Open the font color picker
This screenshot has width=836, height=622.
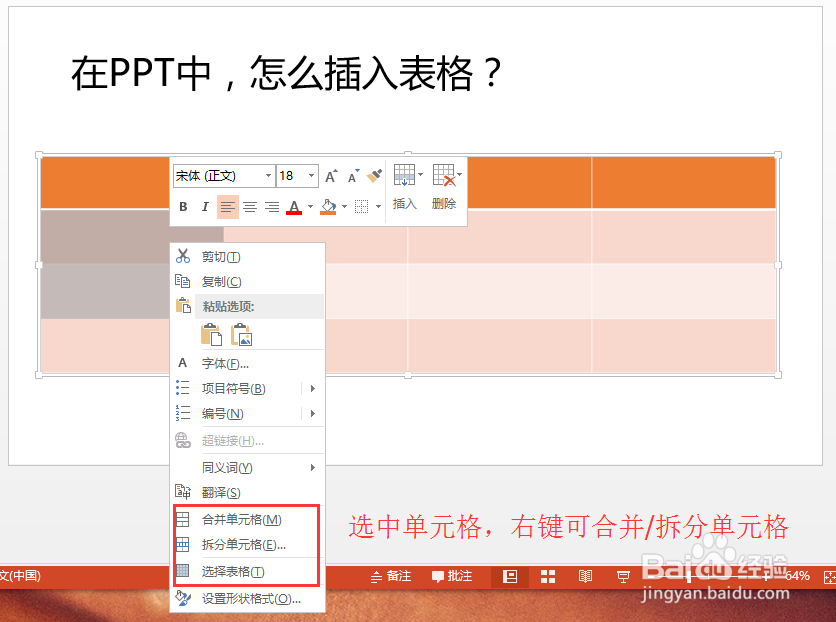point(293,206)
